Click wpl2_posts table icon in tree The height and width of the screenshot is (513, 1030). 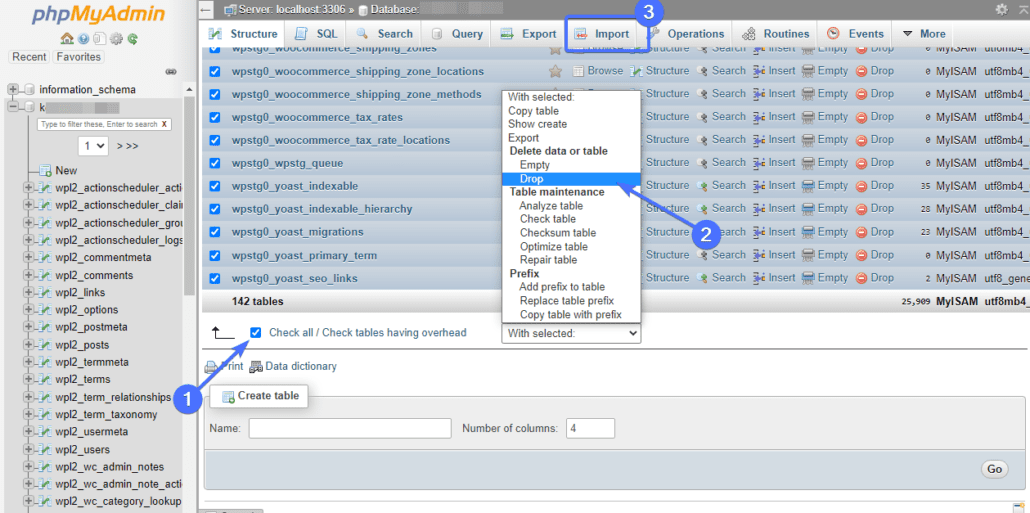[x=46, y=345]
